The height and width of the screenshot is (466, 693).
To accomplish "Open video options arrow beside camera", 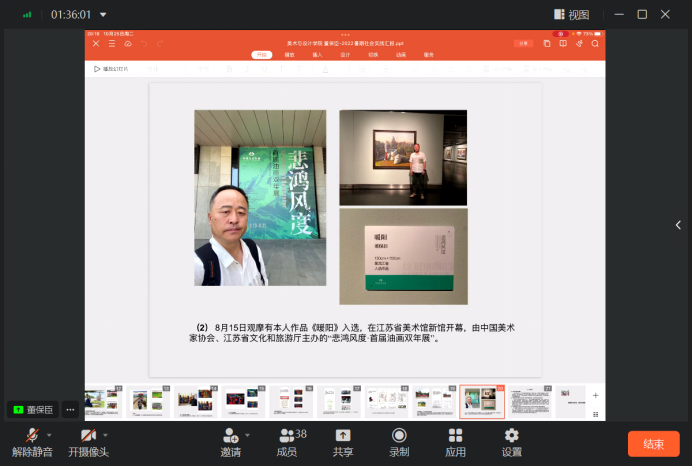I will [x=105, y=435].
